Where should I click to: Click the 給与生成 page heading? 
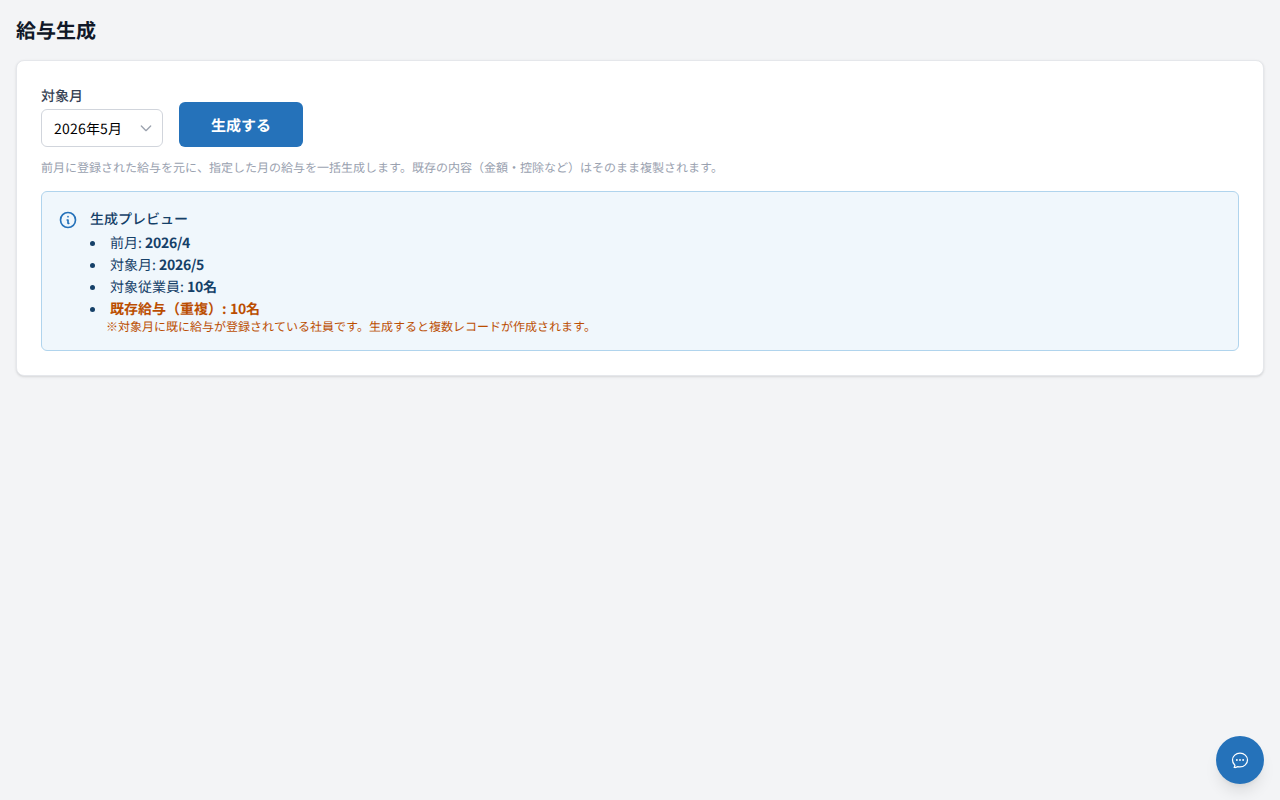[56, 31]
